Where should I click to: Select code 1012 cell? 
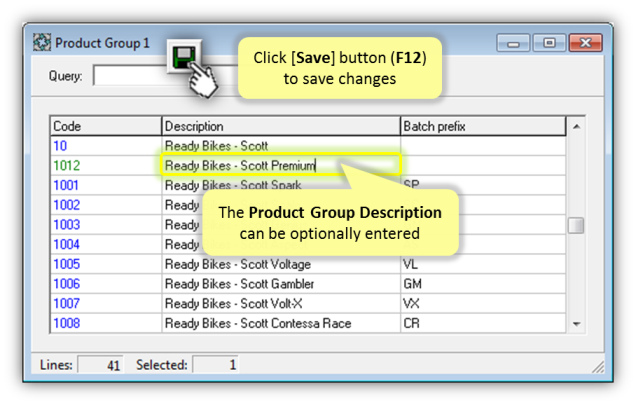[106, 166]
